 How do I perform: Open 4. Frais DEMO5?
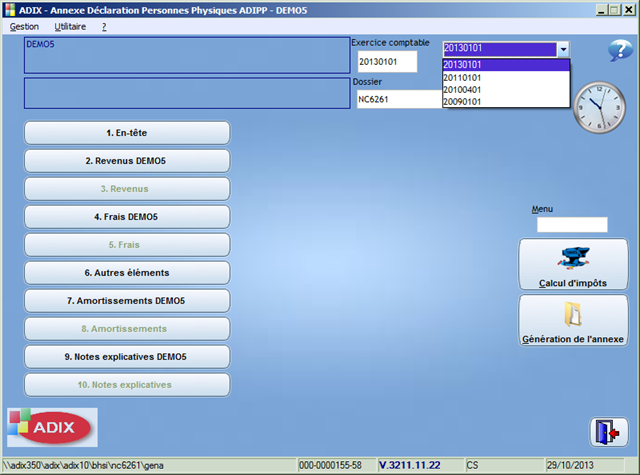pos(127,217)
